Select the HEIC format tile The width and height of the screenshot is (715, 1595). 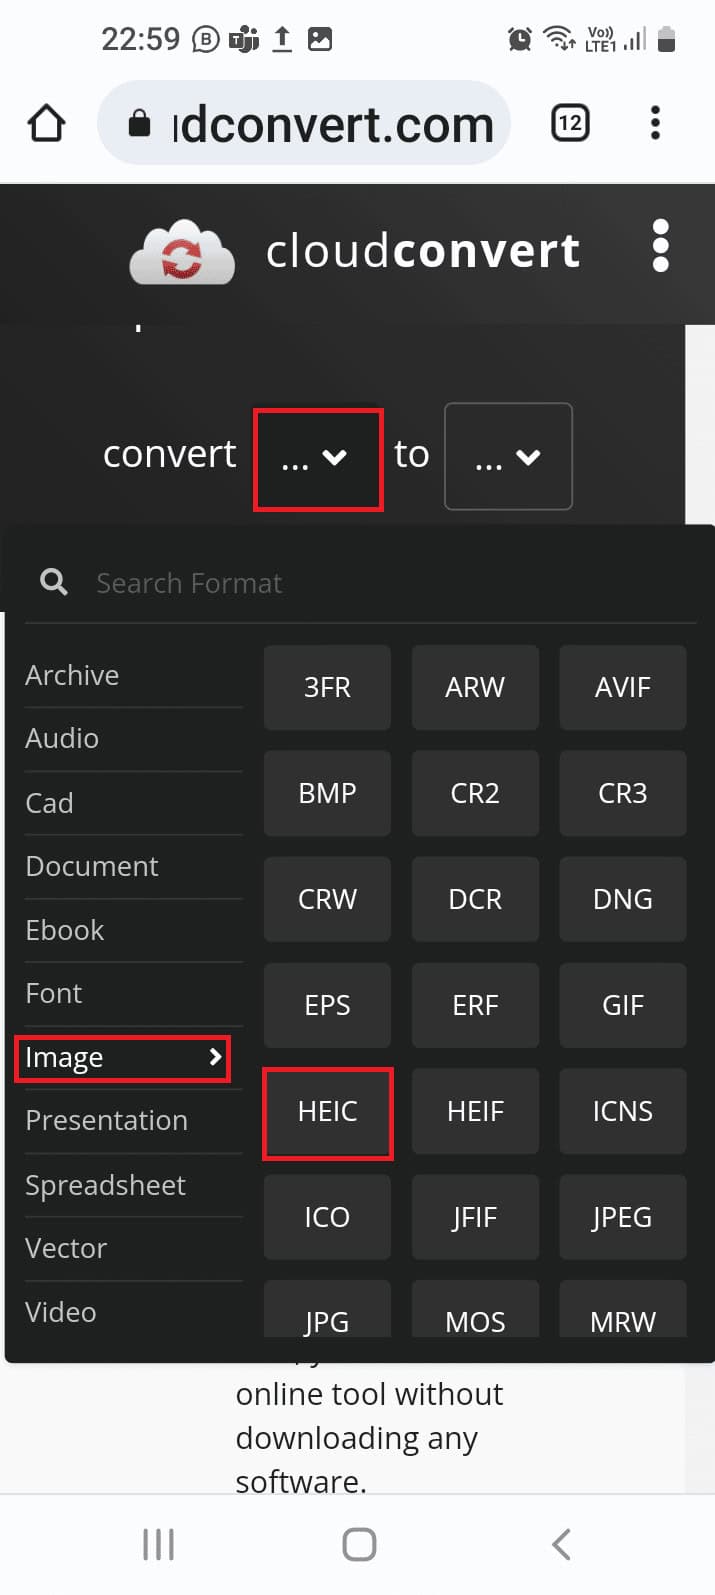[327, 1111]
